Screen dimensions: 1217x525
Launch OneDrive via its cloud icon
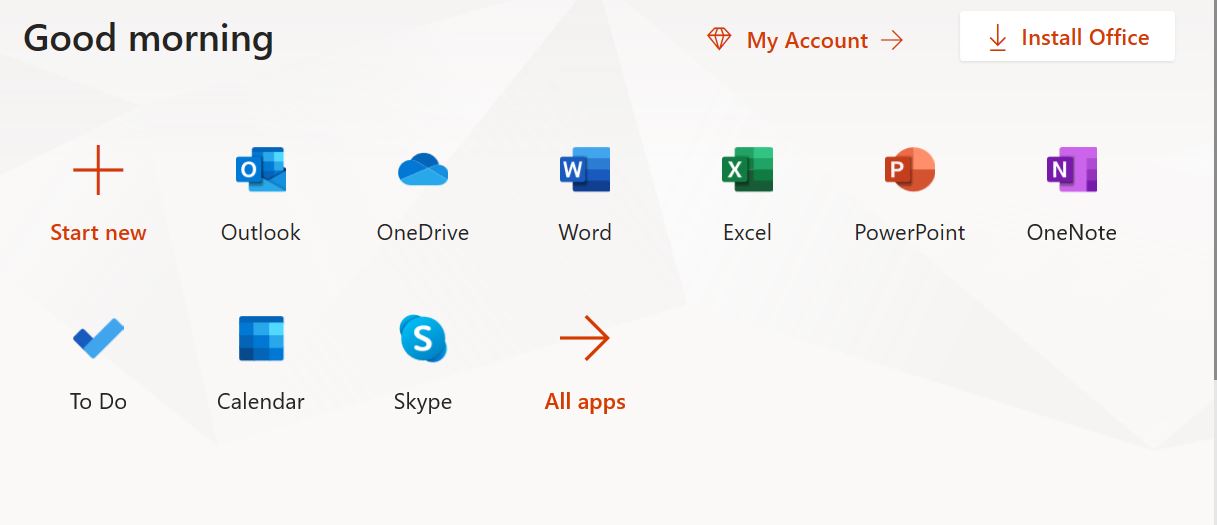[x=423, y=170]
